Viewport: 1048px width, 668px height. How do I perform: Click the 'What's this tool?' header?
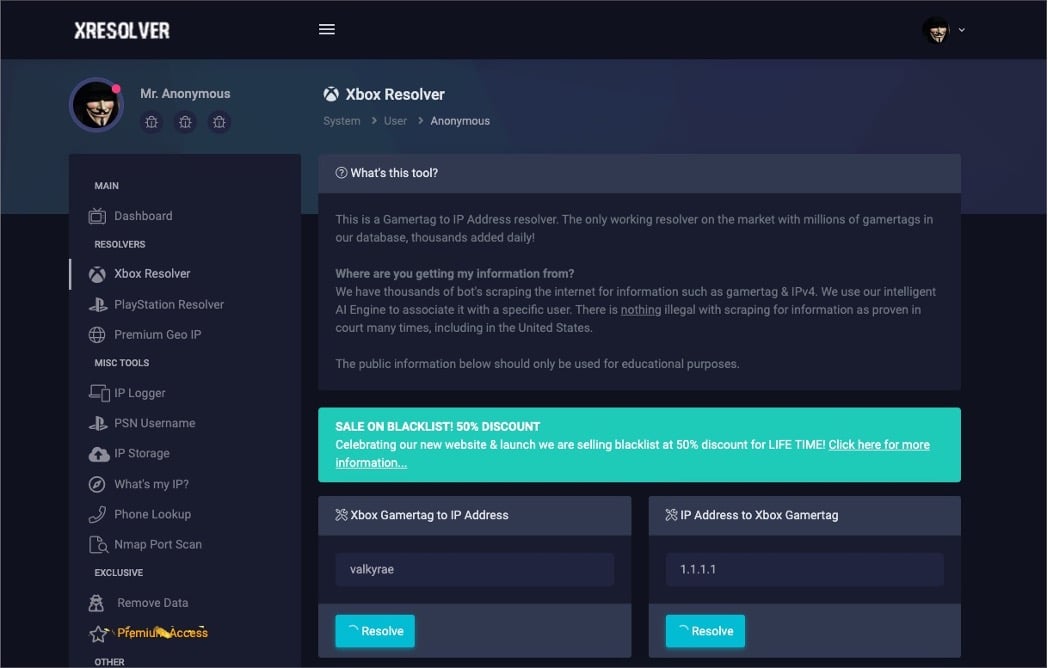(x=639, y=173)
